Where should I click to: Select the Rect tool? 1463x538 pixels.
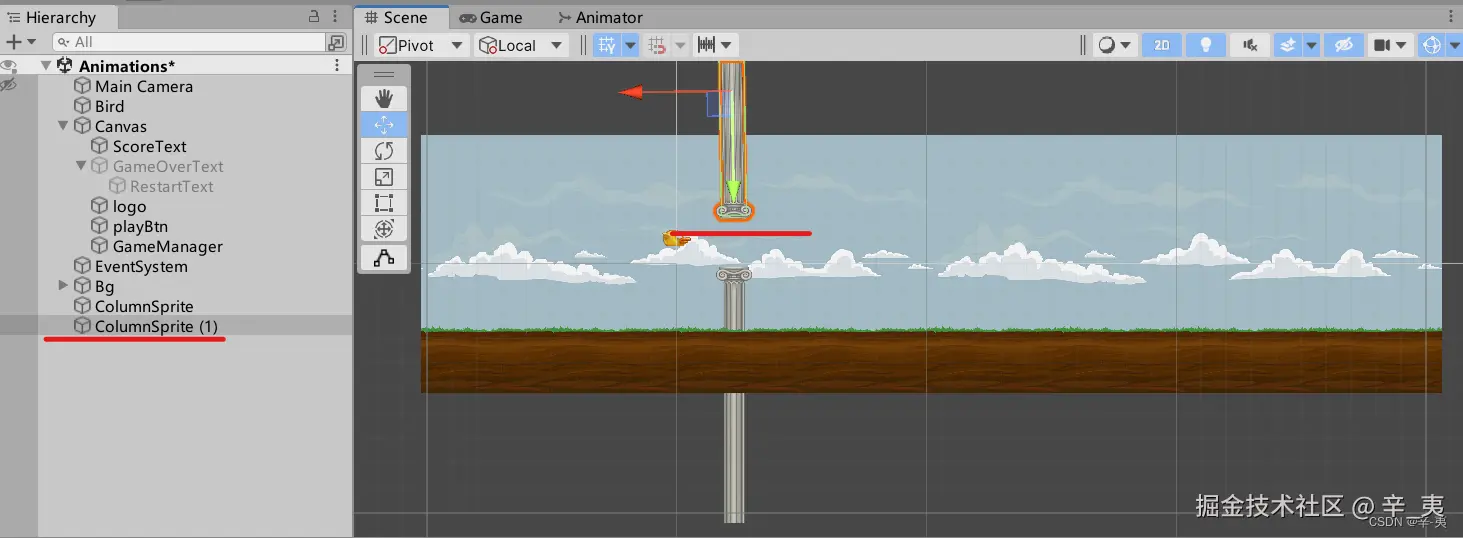pyautogui.click(x=384, y=203)
